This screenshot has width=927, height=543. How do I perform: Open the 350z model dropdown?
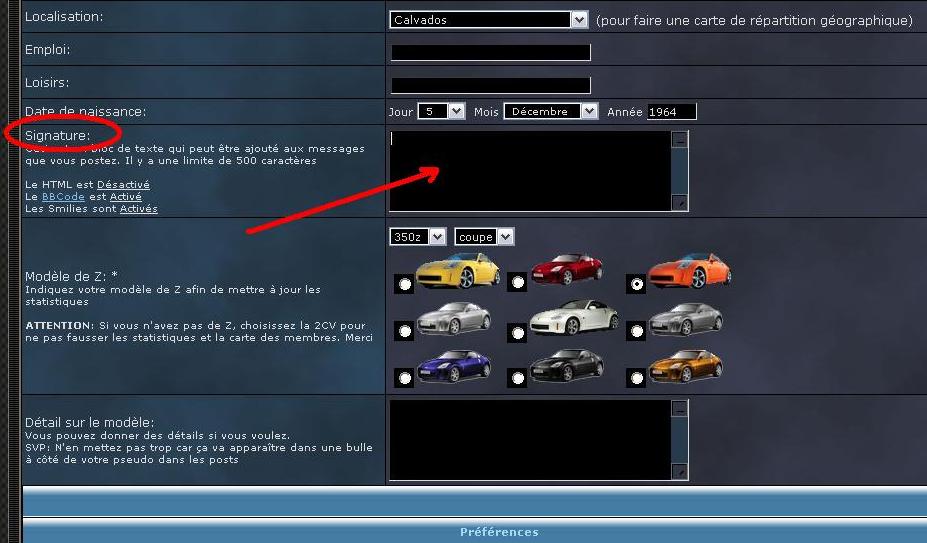(x=418, y=237)
